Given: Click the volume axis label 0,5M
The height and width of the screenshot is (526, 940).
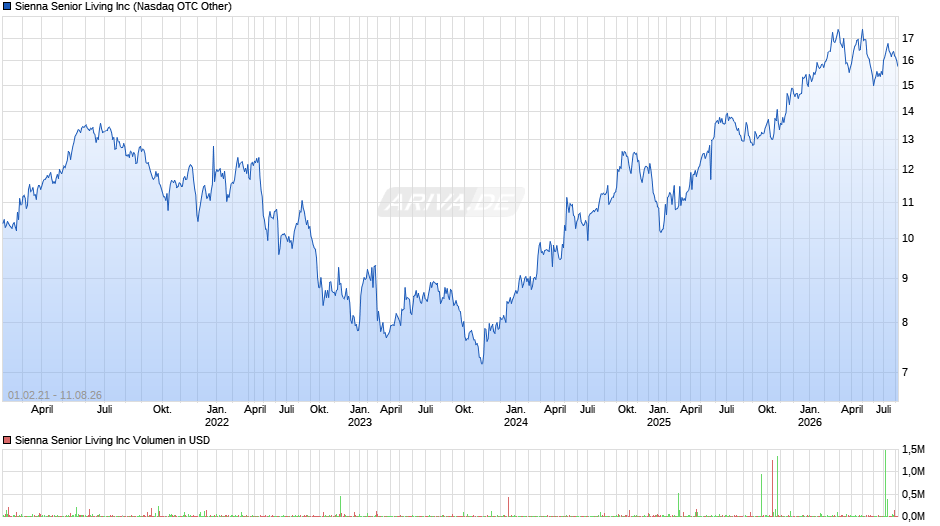Looking at the screenshot, I should [x=913, y=495].
